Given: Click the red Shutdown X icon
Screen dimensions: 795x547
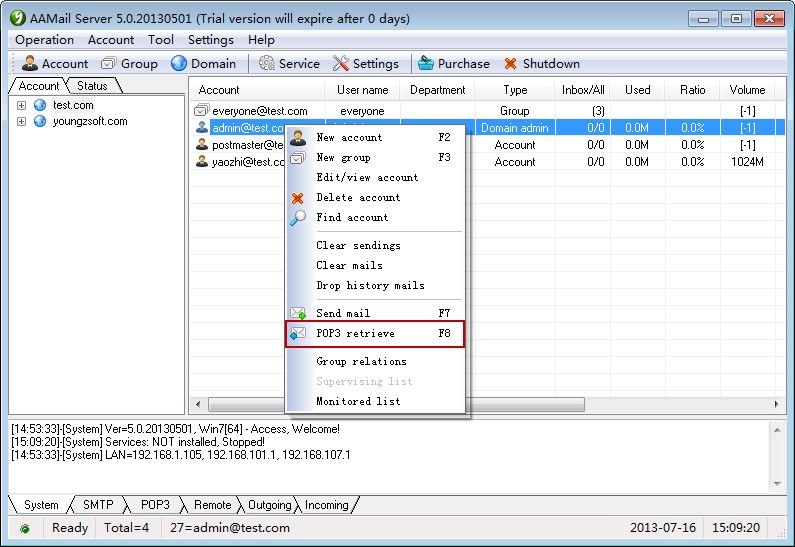Looking at the screenshot, I should coord(510,63).
